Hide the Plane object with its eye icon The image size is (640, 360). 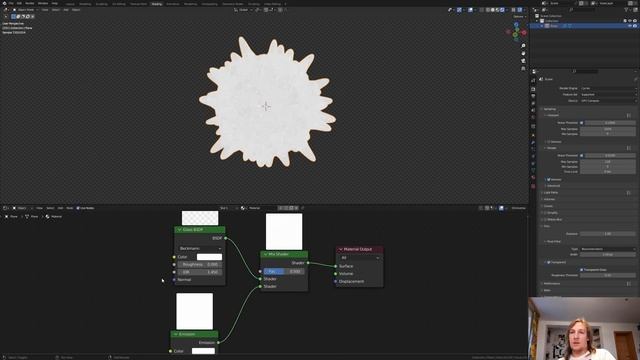pos(630,26)
